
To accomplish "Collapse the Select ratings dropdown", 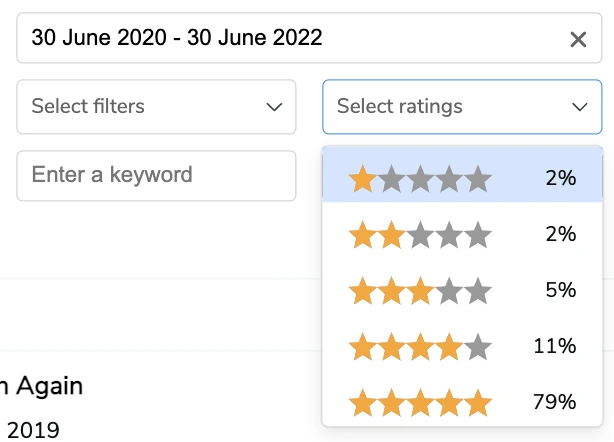I will point(462,106).
